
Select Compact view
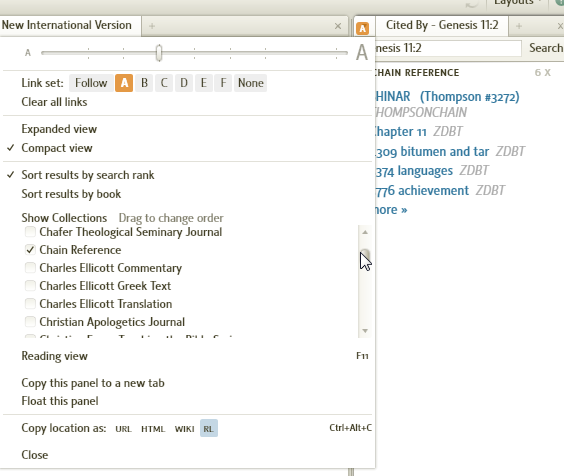57,148
